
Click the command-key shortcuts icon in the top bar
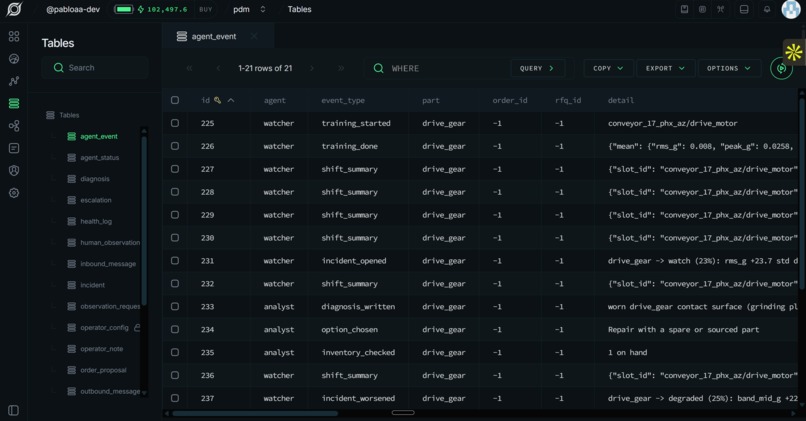pos(721,9)
